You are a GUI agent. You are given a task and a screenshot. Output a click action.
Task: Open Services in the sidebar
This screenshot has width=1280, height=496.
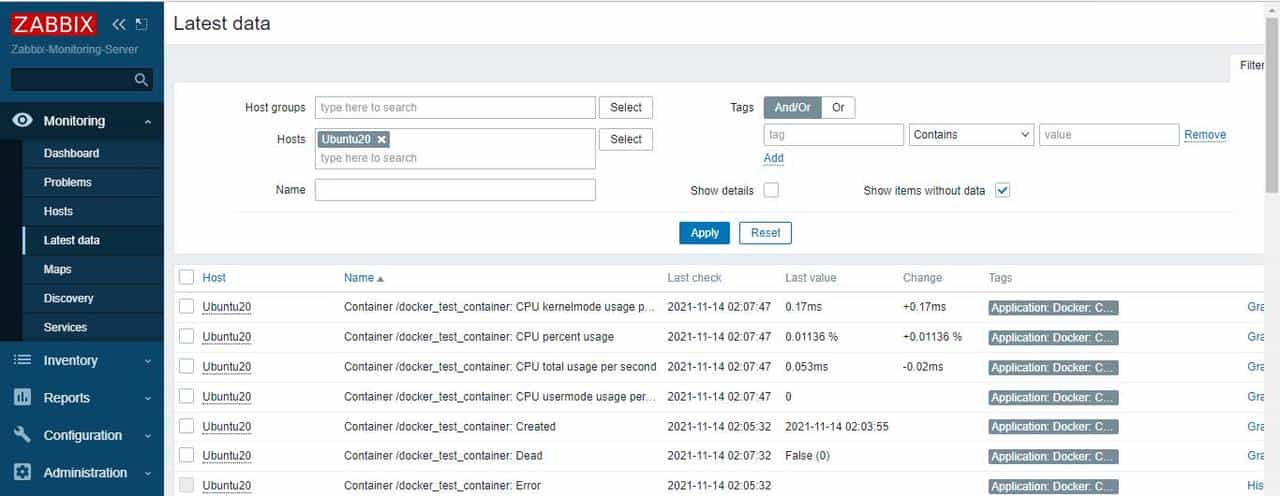[x=65, y=327]
